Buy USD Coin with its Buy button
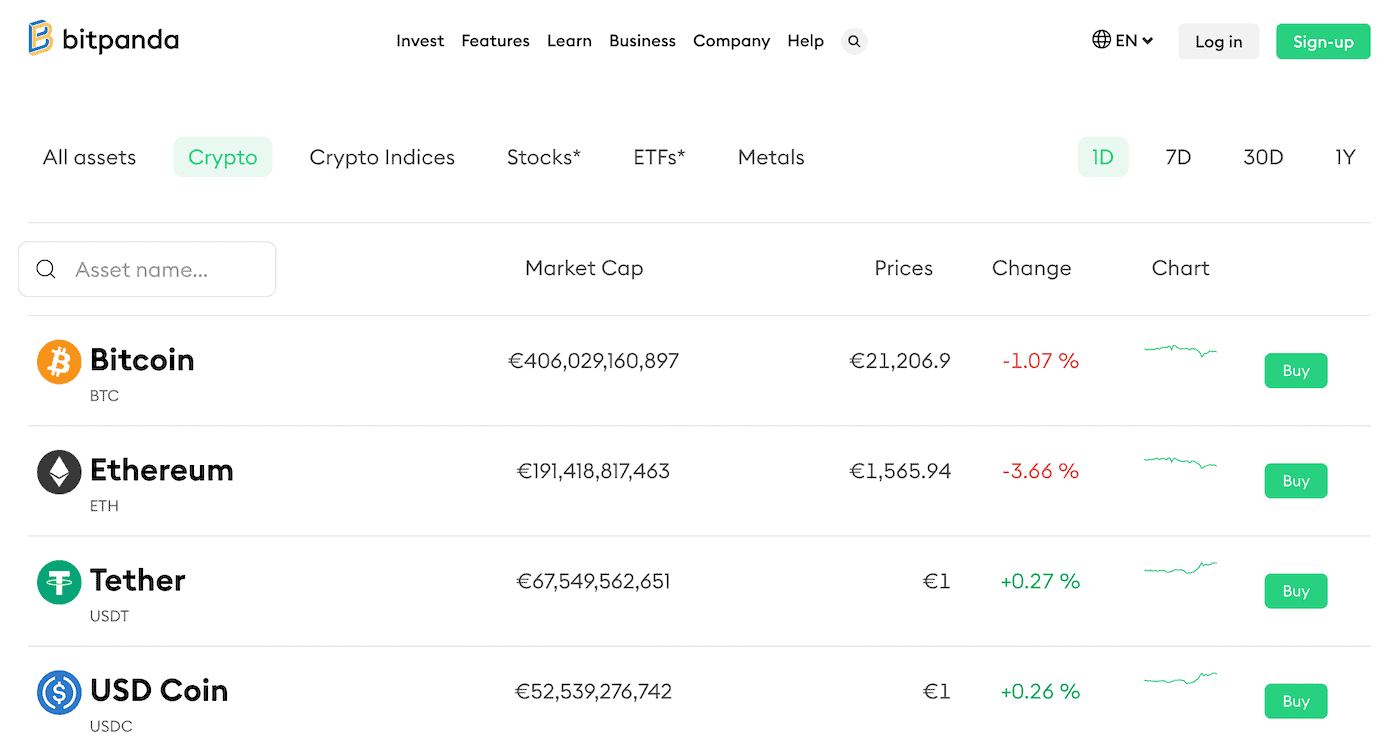 coord(1296,701)
